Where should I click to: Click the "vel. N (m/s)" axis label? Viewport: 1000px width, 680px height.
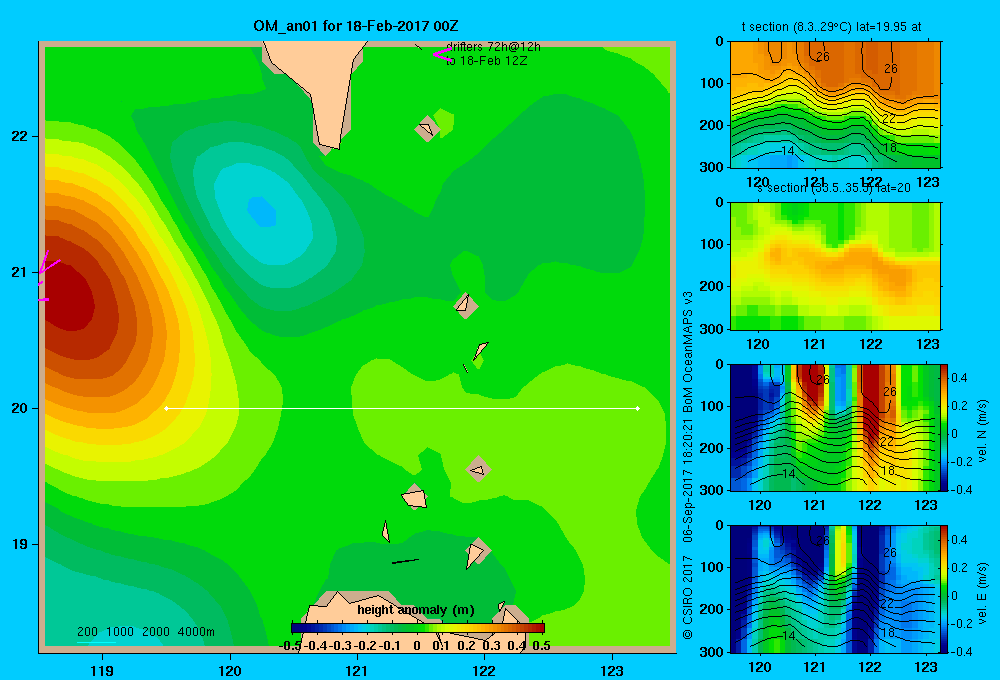(x=982, y=431)
